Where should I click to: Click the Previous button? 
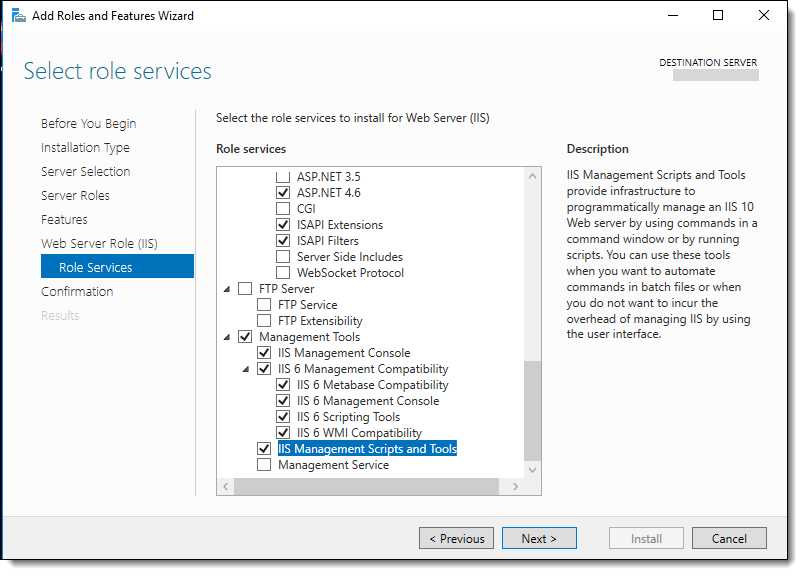tap(456, 538)
